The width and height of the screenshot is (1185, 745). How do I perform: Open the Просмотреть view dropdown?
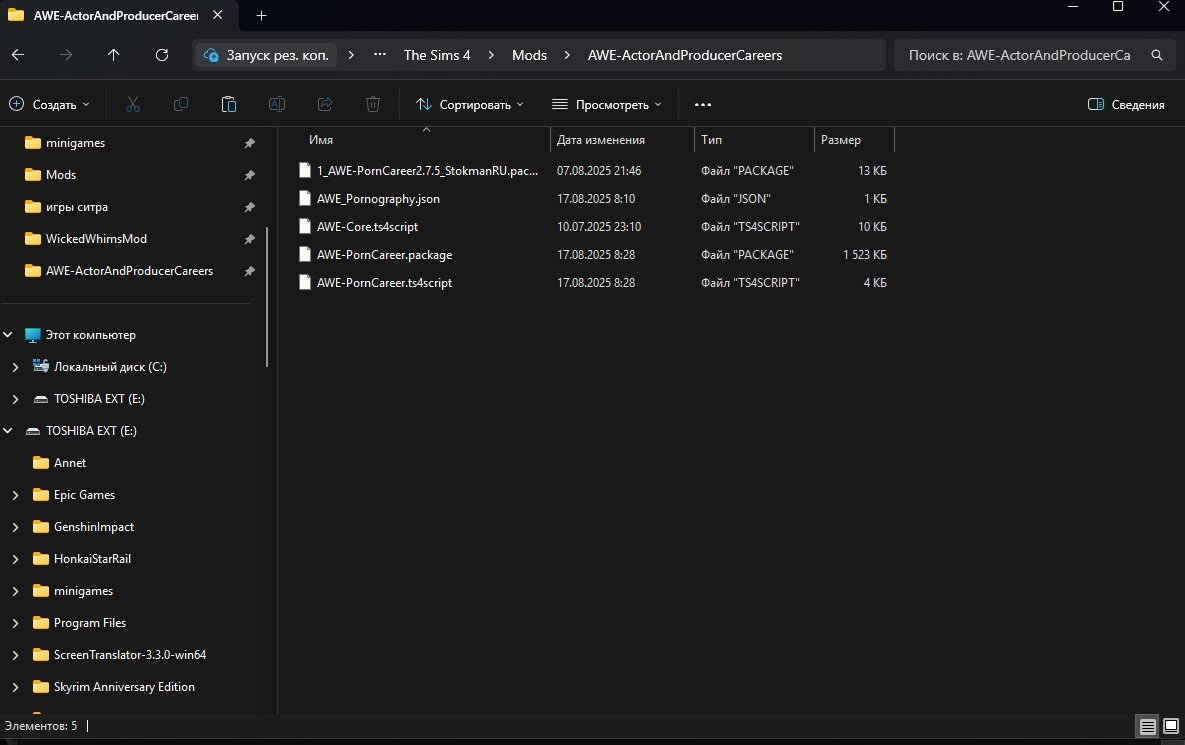(606, 104)
